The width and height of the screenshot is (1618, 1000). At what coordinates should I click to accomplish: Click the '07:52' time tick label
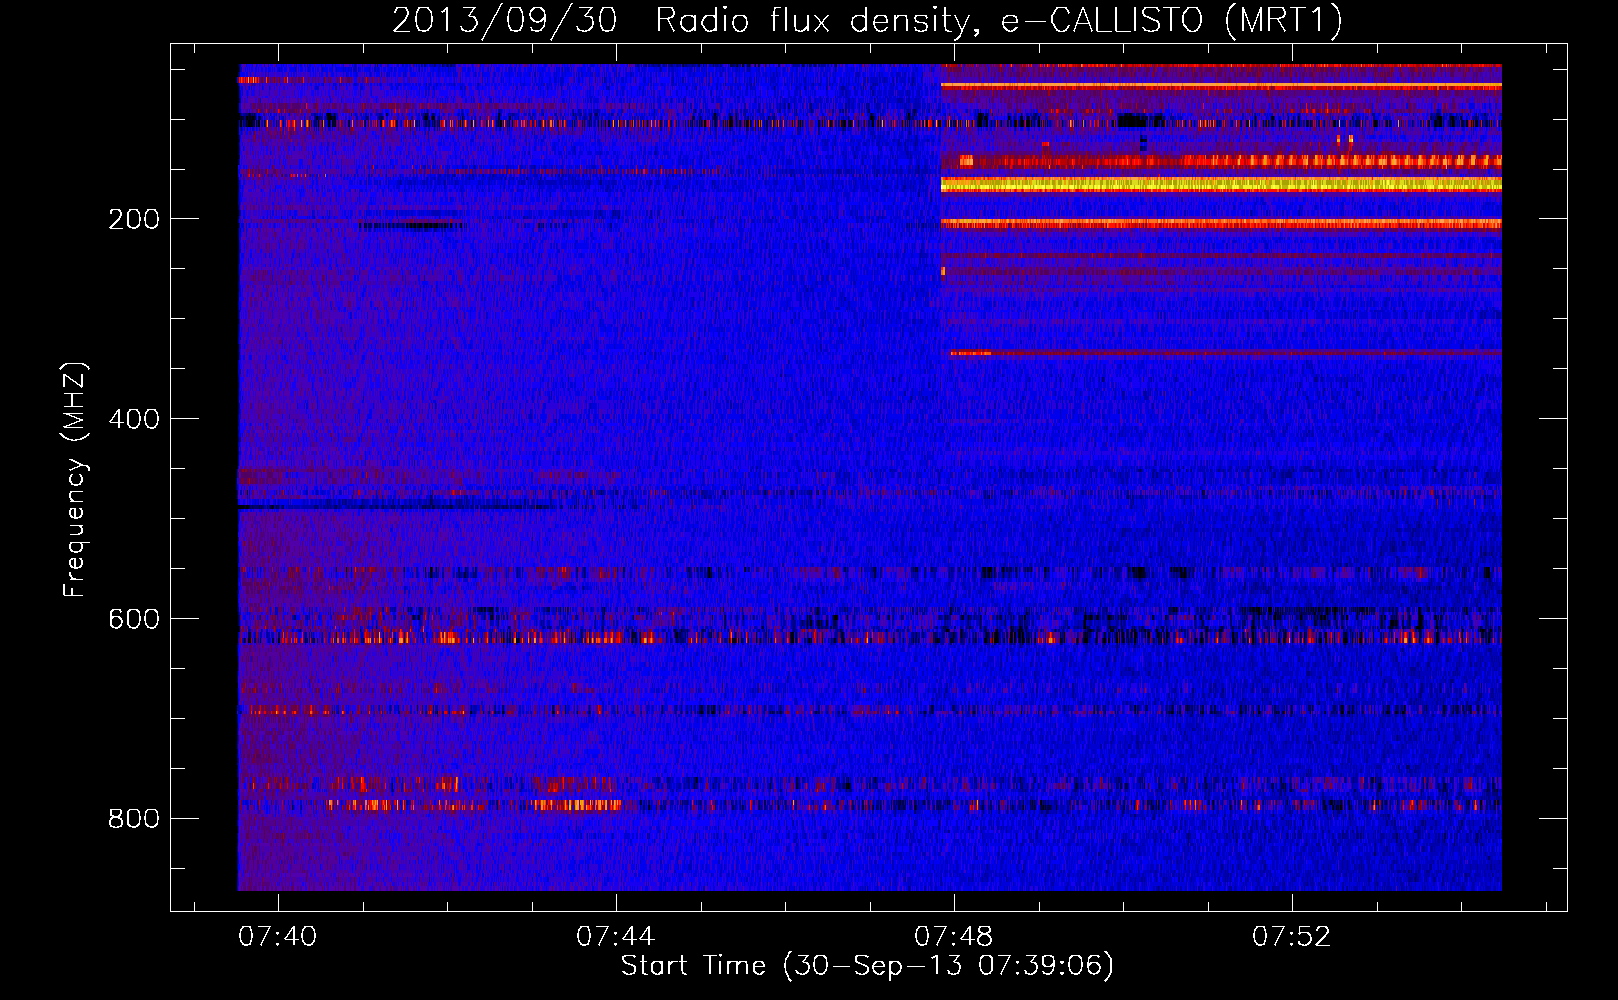pos(1292,936)
